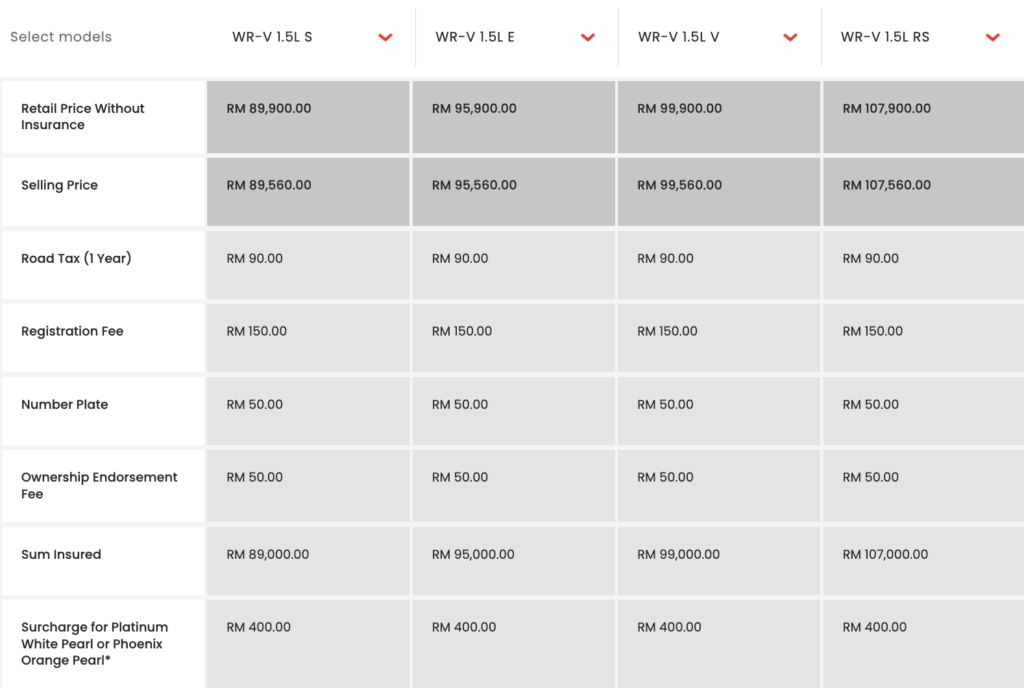Select the Road Tax (1 Year) label

tap(76, 258)
